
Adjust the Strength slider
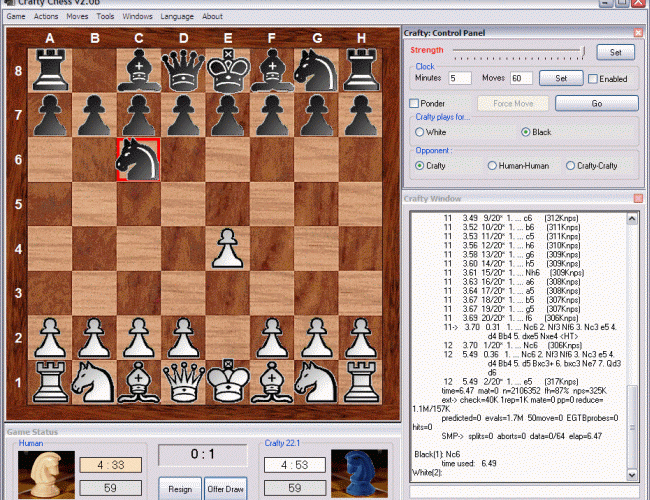[x=584, y=51]
